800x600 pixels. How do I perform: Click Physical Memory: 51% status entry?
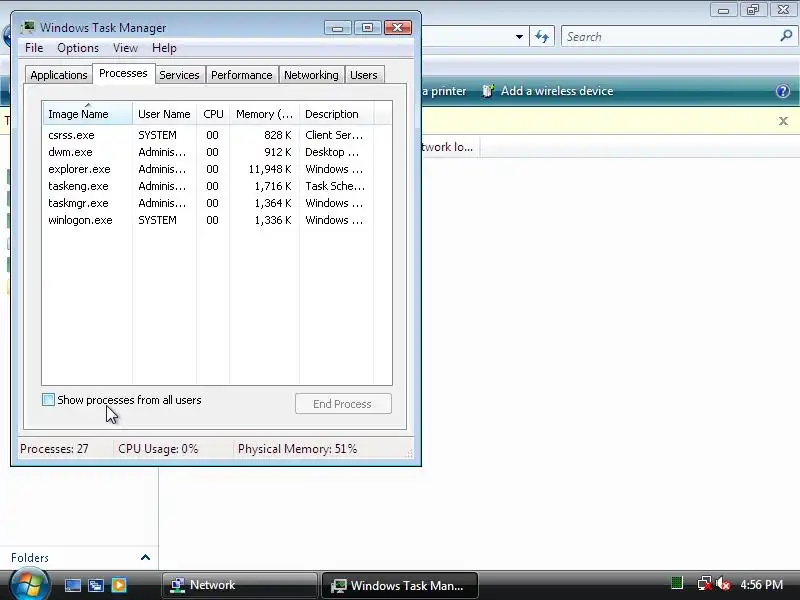[x=297, y=449]
